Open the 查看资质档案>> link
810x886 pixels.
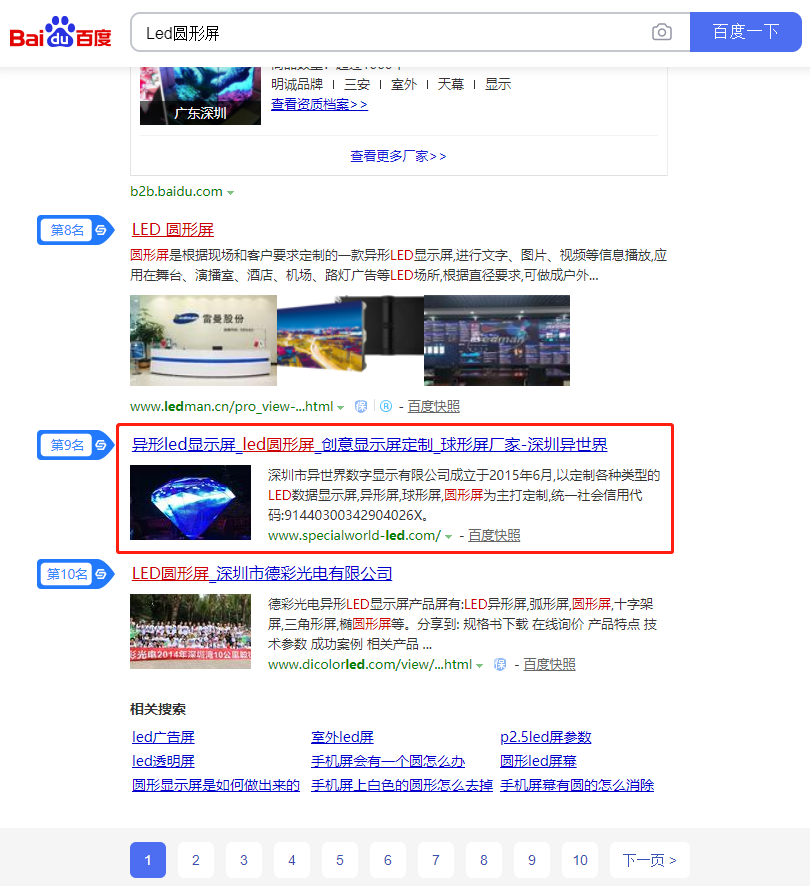tap(319, 105)
